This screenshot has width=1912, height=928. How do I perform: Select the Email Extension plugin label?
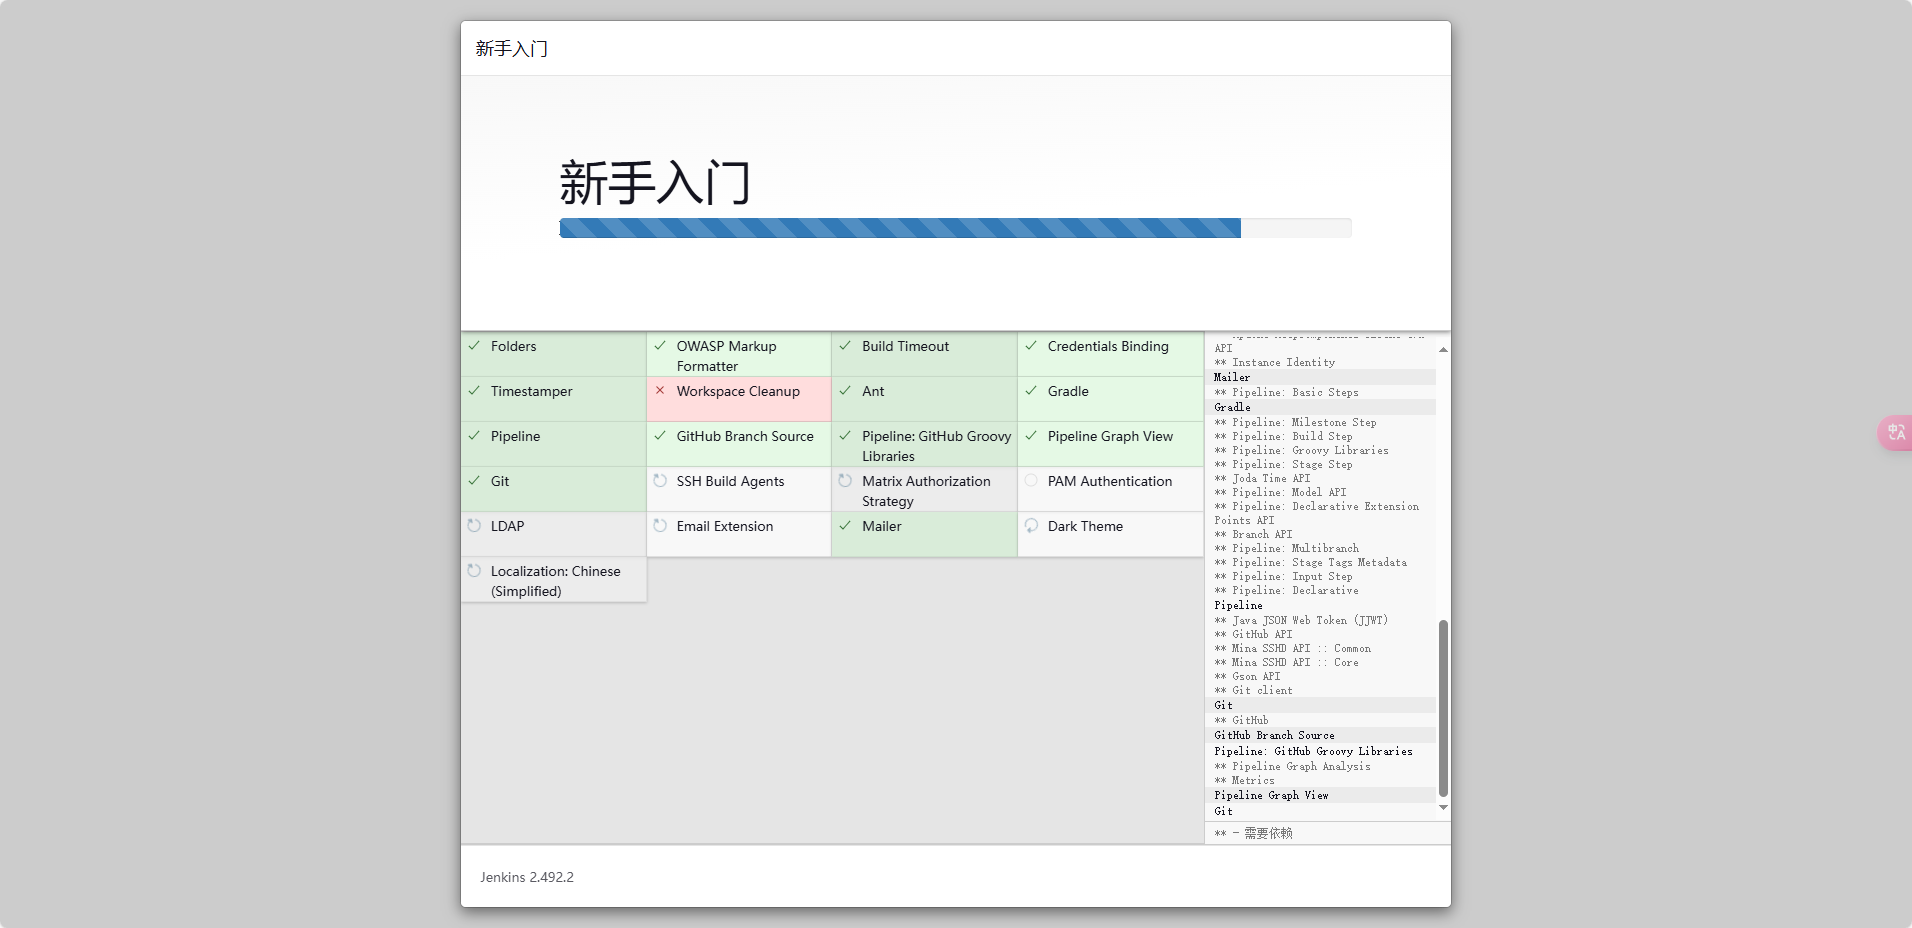[725, 526]
